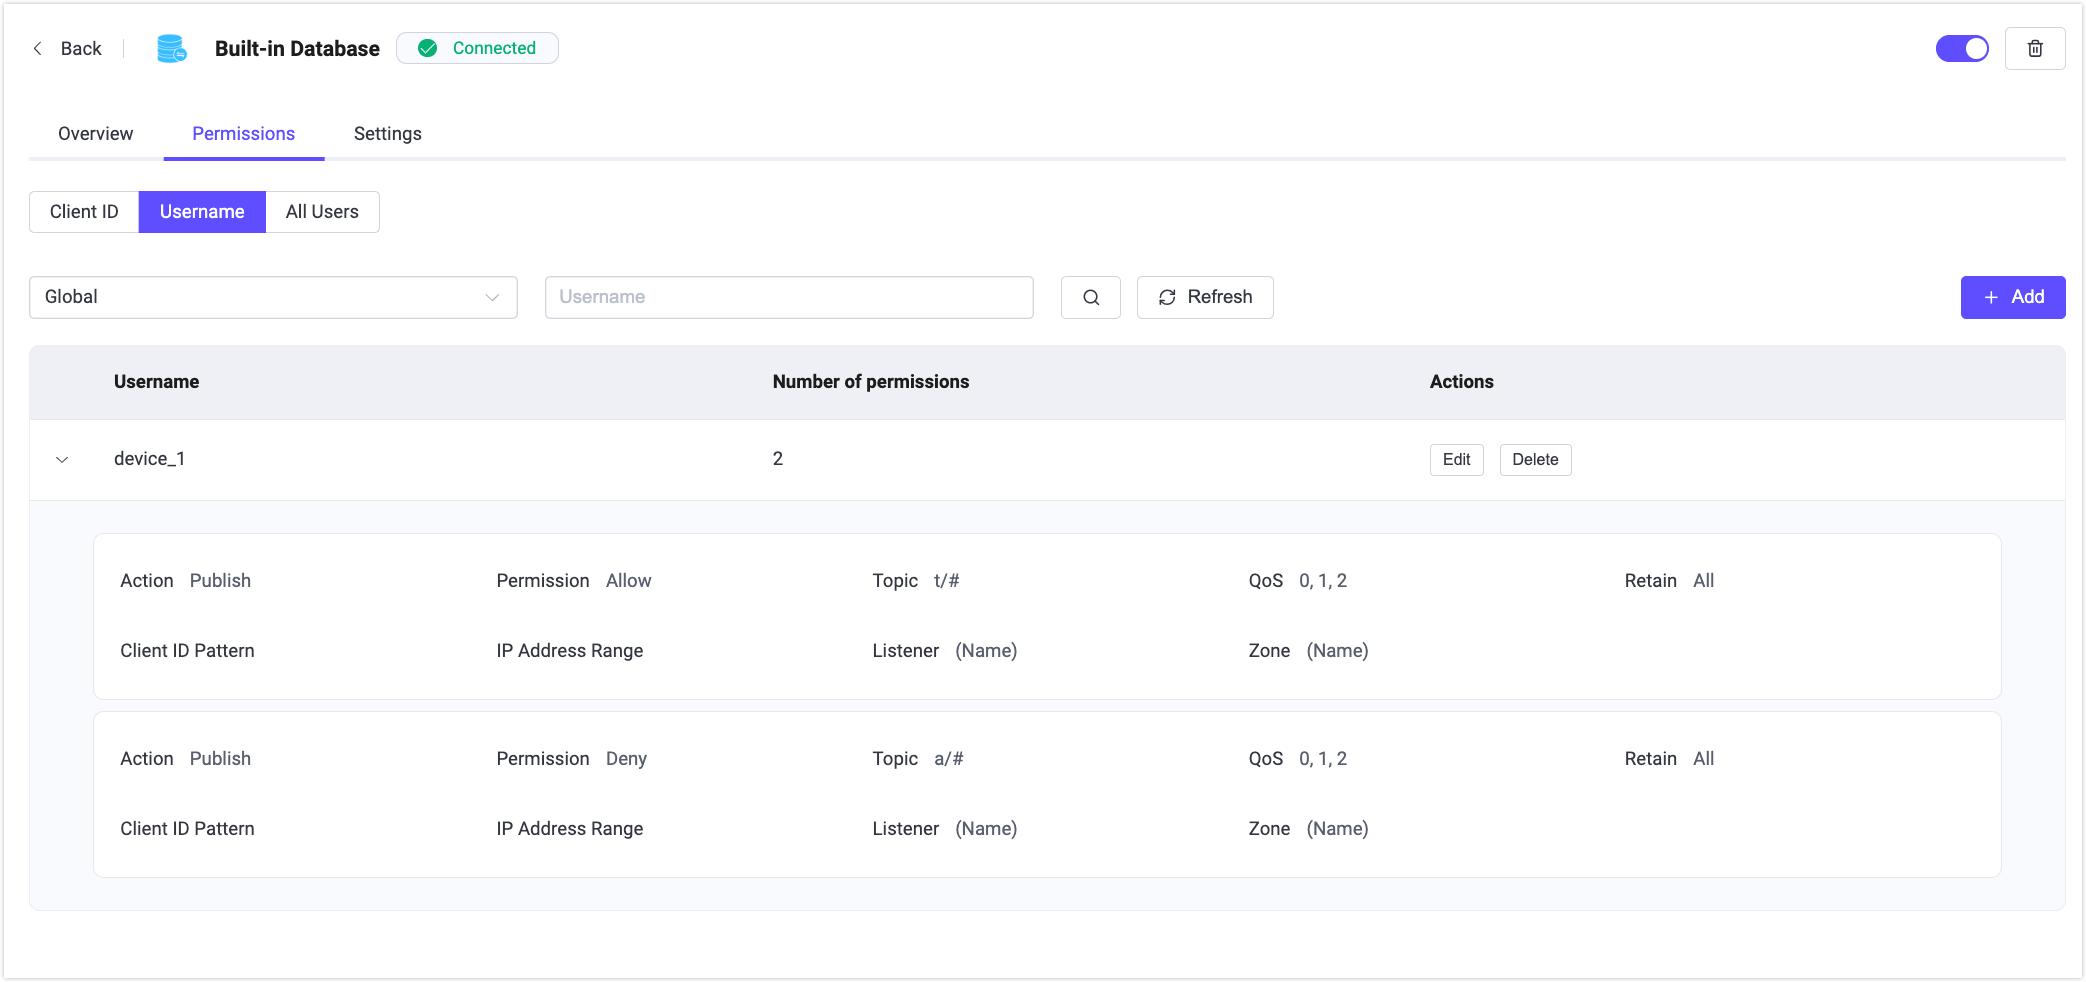
Task: Toggle the authorization source enable switch
Action: pyautogui.click(x=1961, y=49)
